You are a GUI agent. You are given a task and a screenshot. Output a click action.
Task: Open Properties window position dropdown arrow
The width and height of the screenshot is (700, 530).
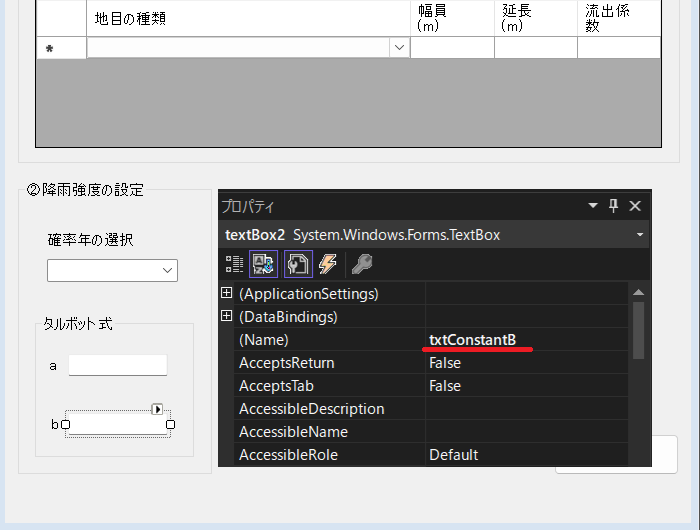point(593,206)
